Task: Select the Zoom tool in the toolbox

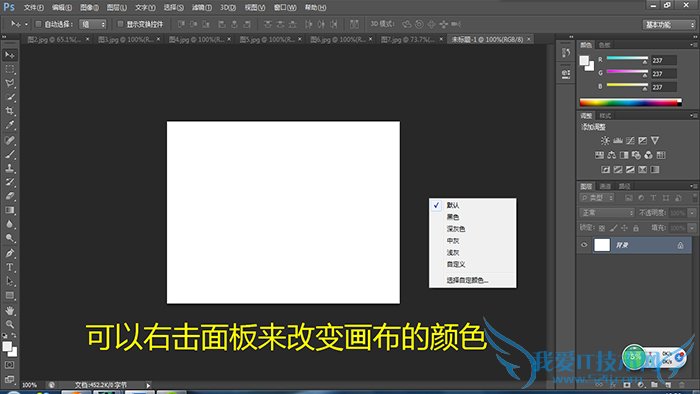Action: (10, 324)
